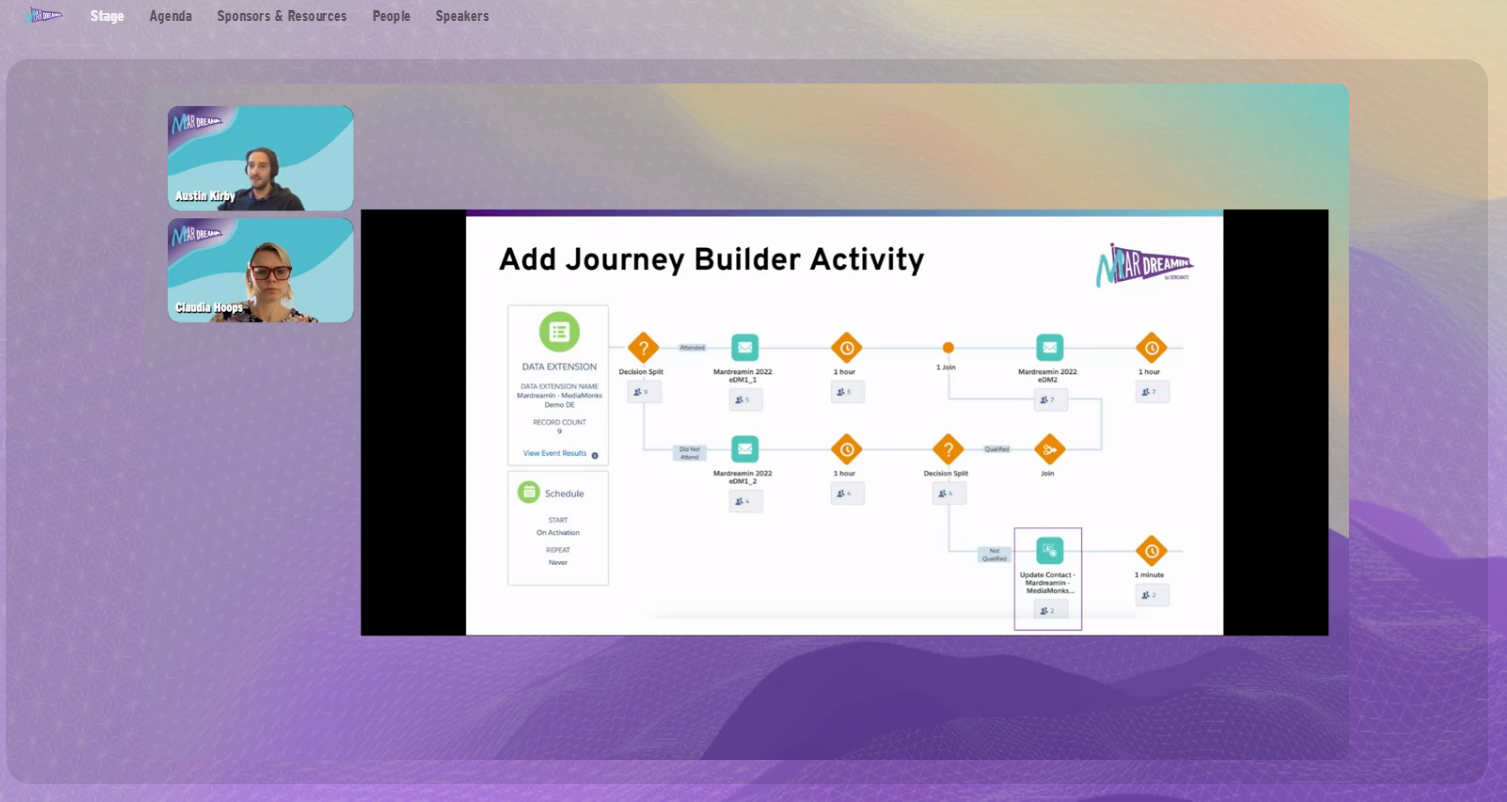Select Austin Kirby's video thumbnail

pos(260,158)
